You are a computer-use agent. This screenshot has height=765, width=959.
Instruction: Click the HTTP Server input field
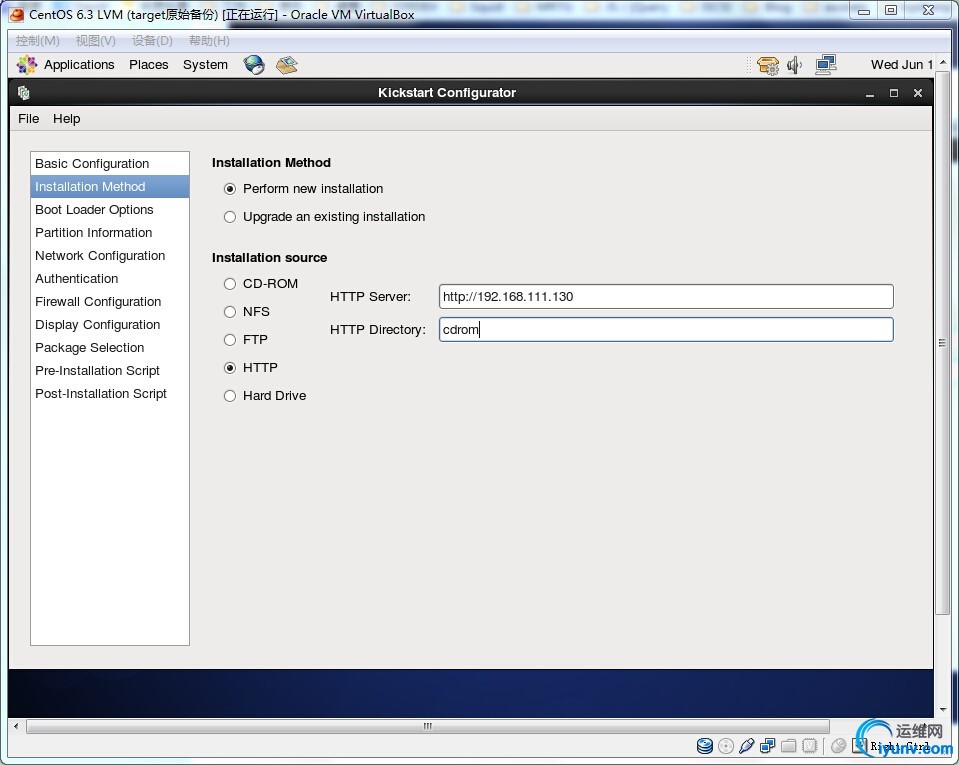(x=665, y=297)
